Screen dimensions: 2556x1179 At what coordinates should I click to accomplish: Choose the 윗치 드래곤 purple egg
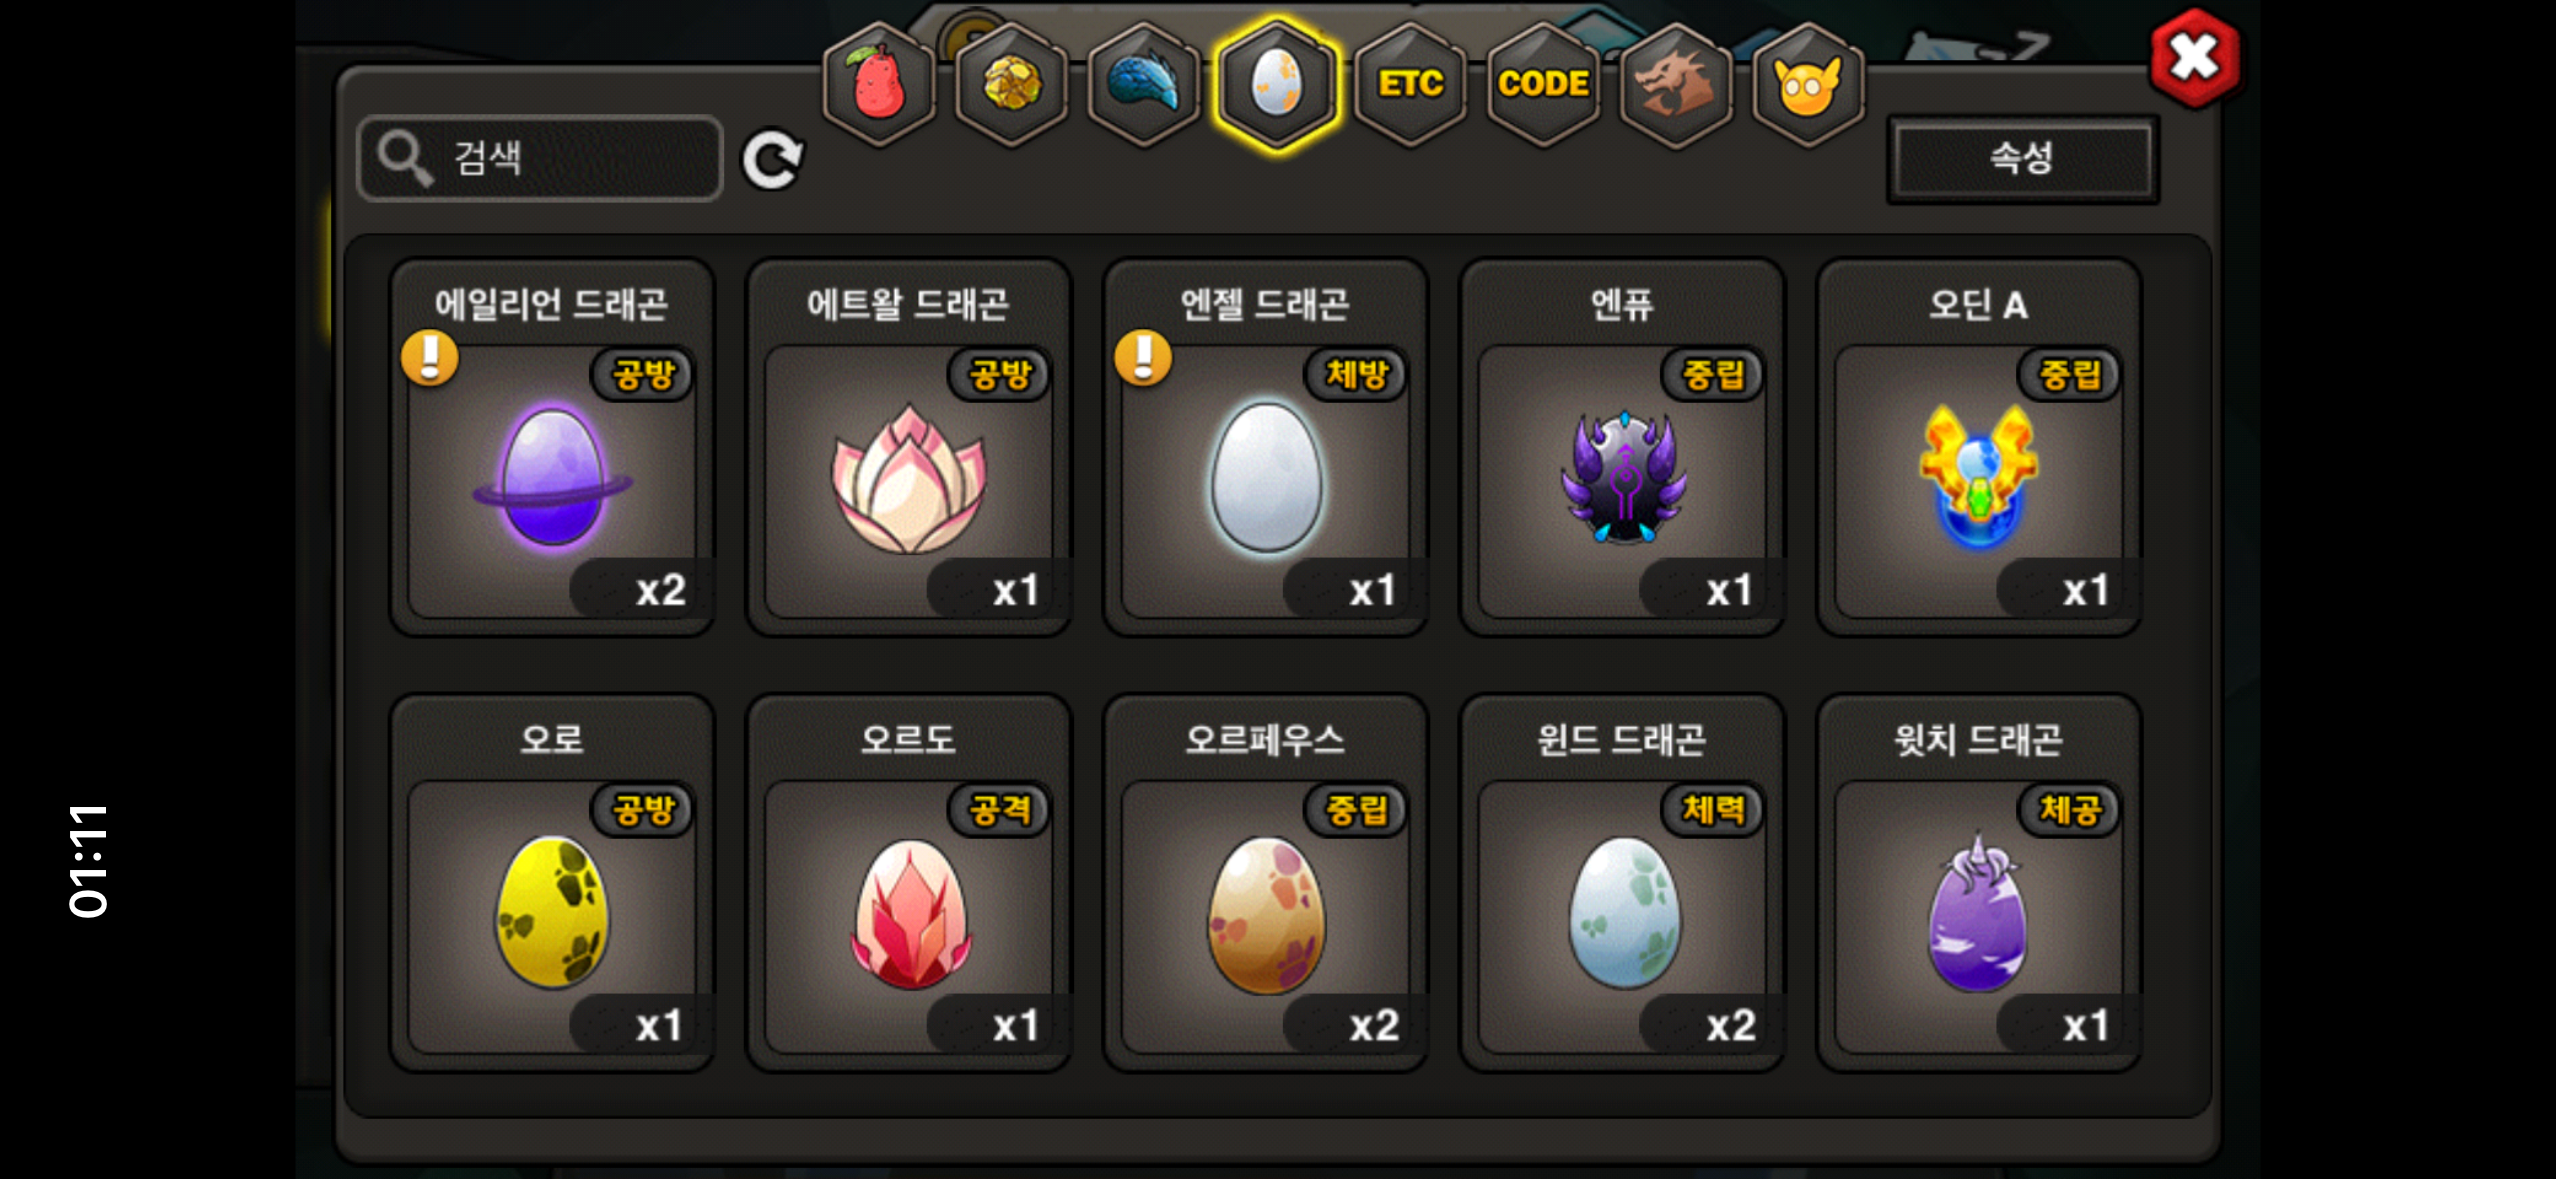1979,883
